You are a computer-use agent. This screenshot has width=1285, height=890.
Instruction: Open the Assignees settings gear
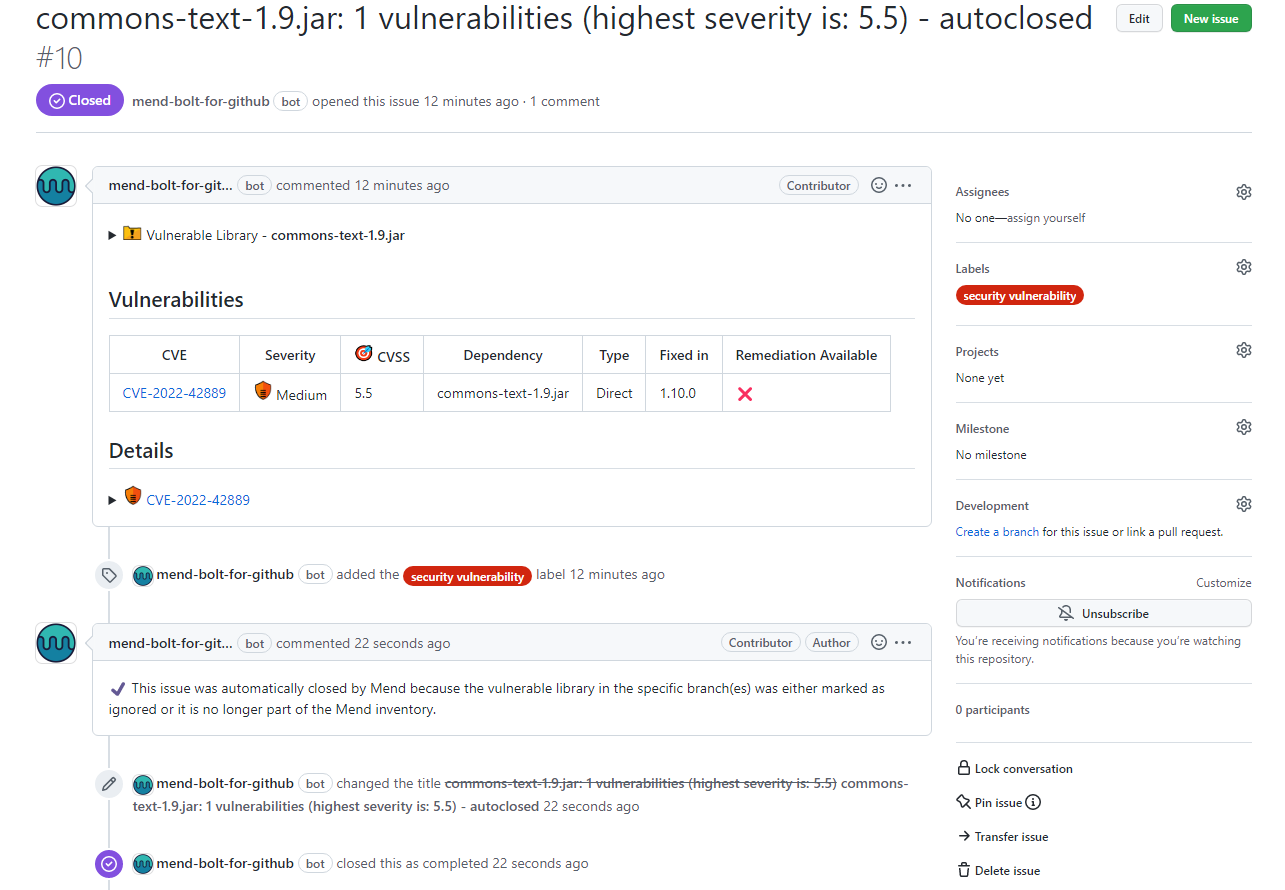[x=1243, y=192]
